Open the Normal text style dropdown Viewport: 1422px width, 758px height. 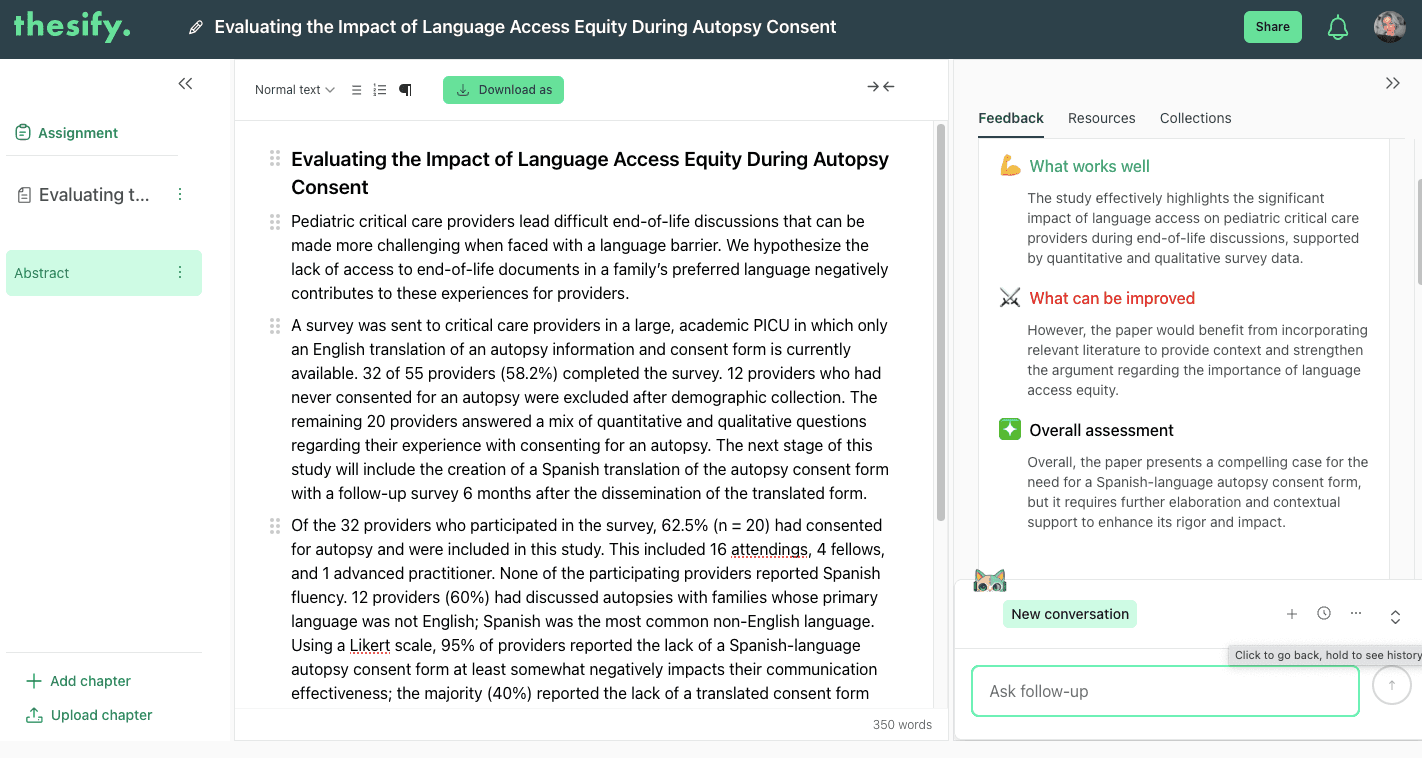[x=295, y=90]
